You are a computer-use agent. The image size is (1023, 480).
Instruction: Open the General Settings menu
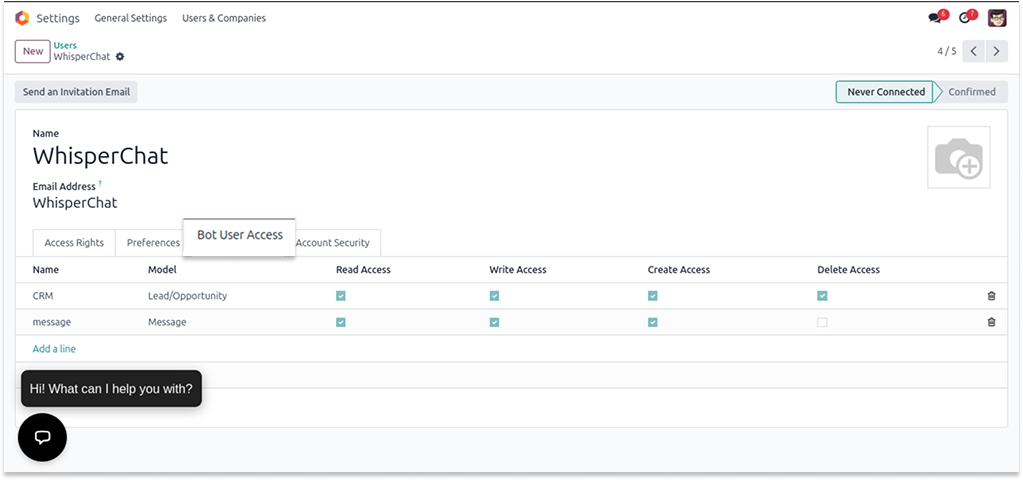pyautogui.click(x=130, y=18)
